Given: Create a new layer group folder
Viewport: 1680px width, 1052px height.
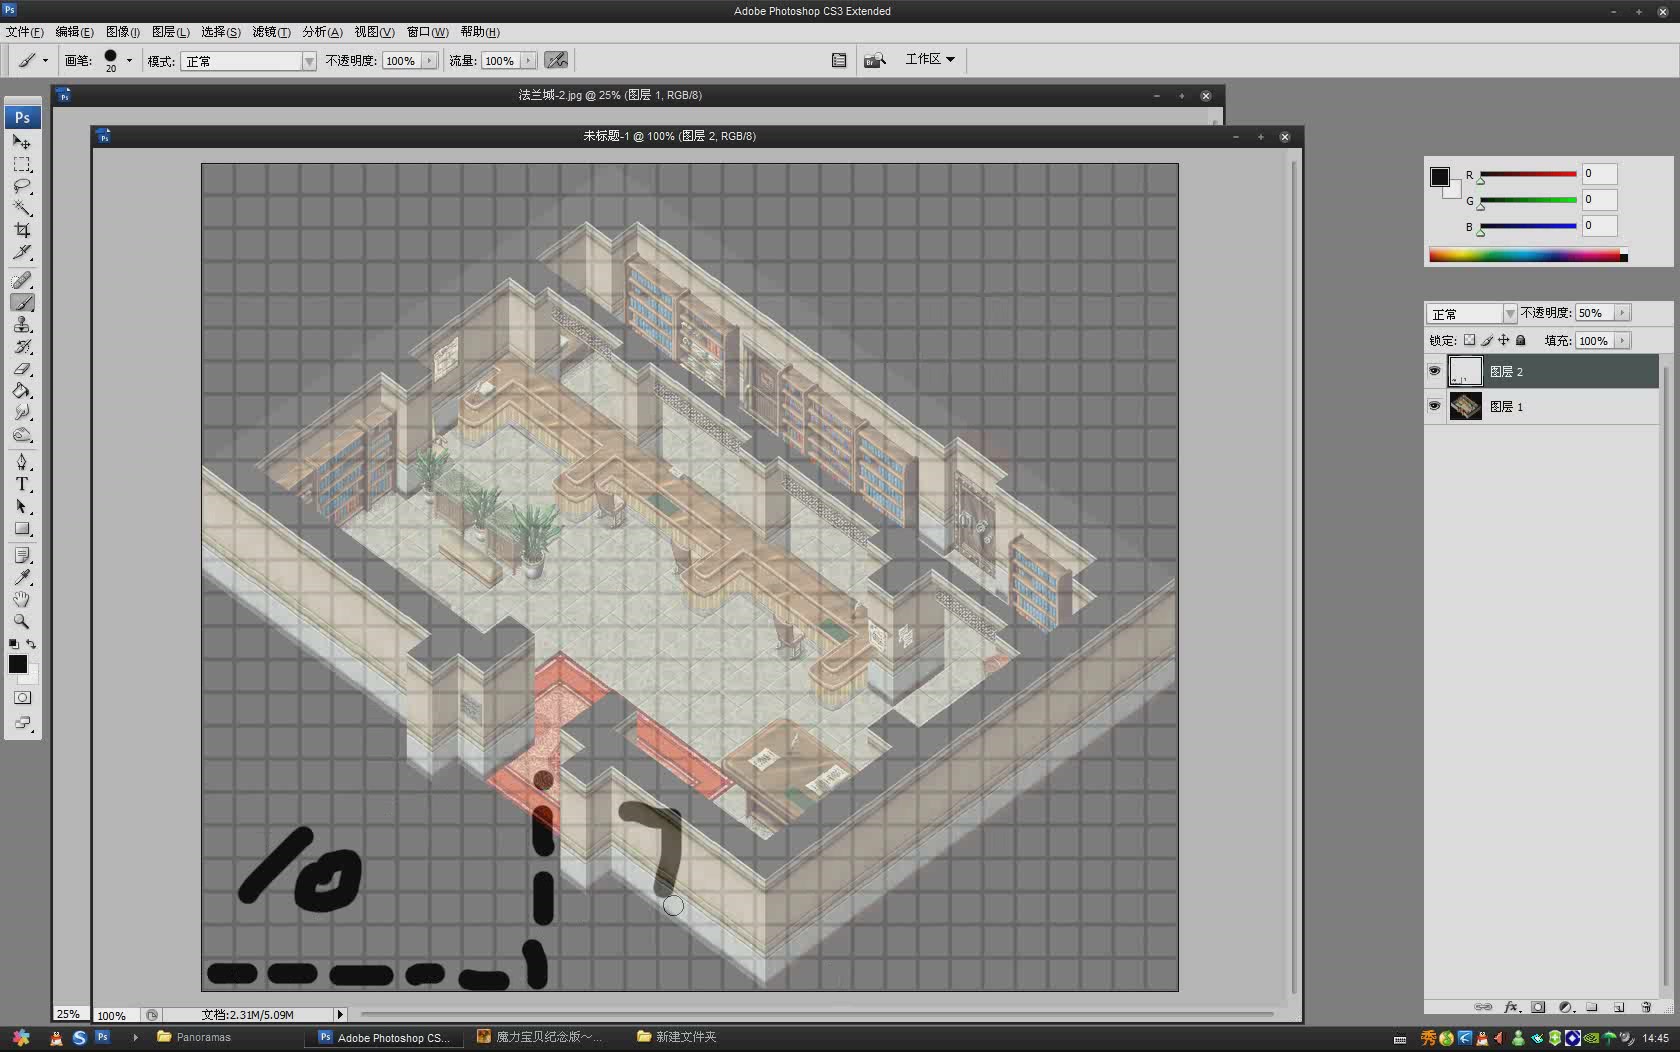Looking at the screenshot, I should 1592,1007.
